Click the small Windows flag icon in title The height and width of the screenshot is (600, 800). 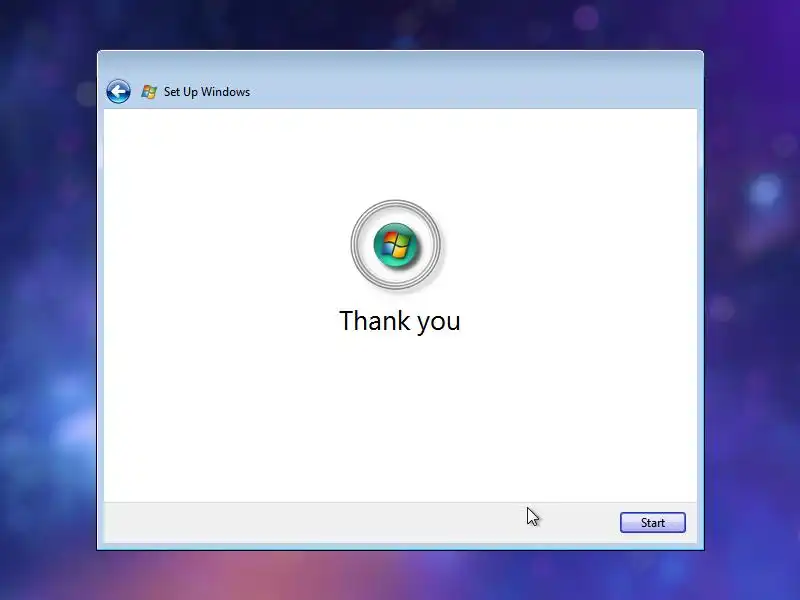149,92
